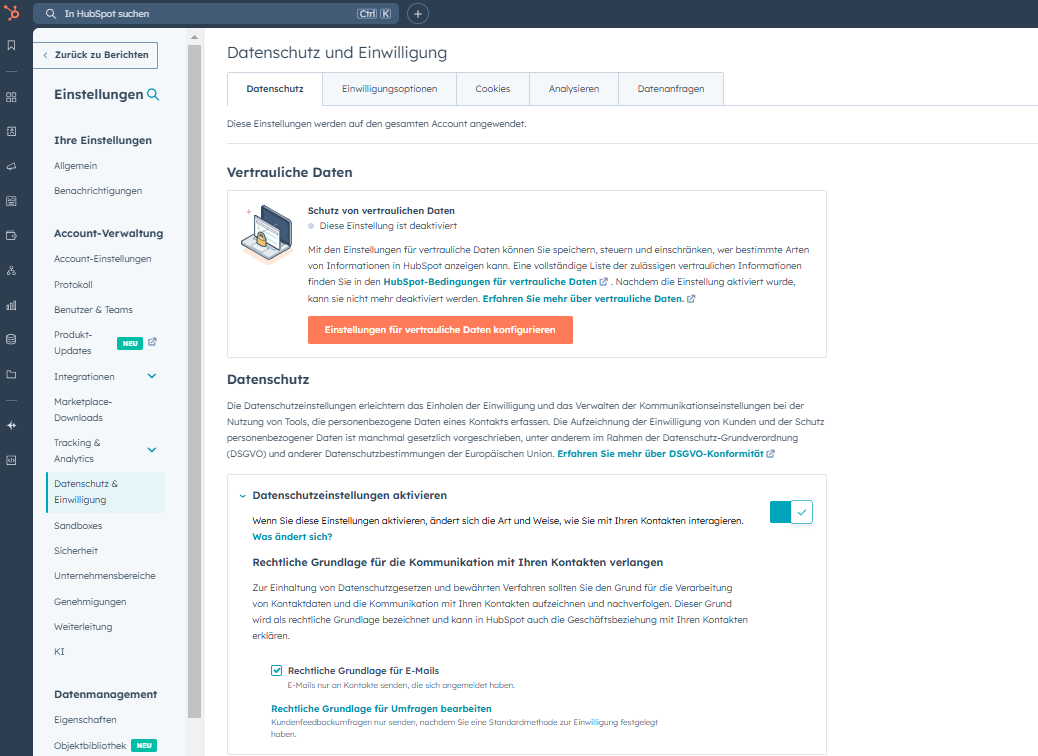Select the Datenschutz tab
This screenshot has width=1038, height=756.
click(275, 89)
